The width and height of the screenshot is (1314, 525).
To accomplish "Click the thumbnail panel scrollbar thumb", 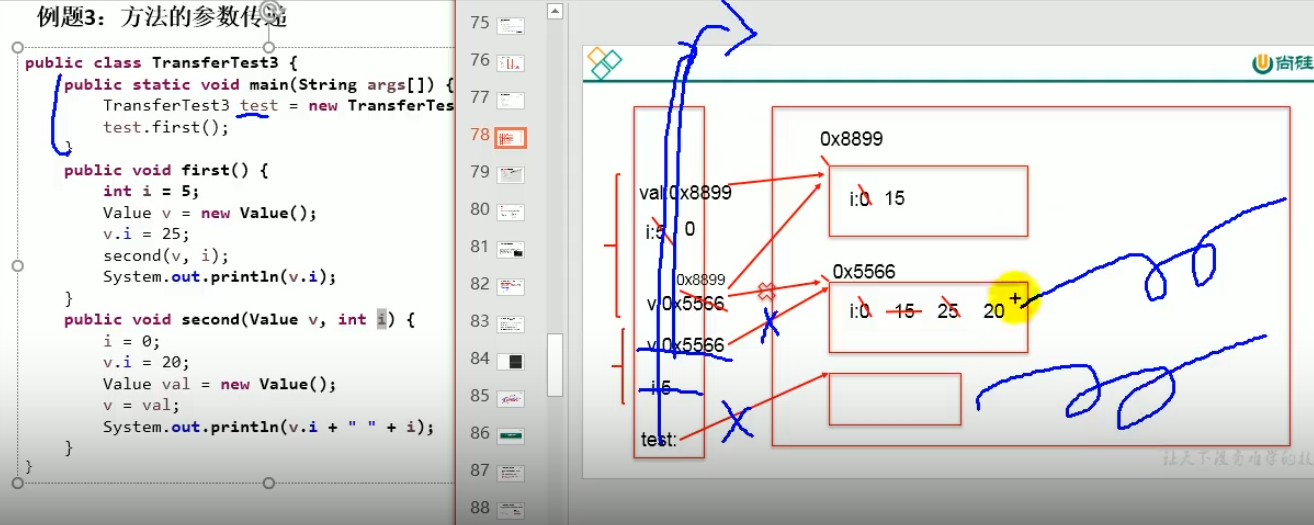I will pos(555,364).
